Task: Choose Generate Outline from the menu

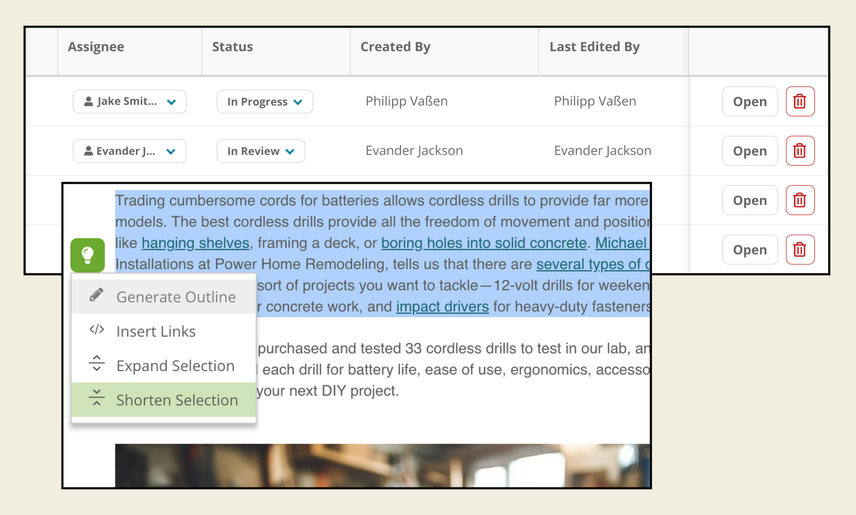Action: pyautogui.click(x=164, y=297)
